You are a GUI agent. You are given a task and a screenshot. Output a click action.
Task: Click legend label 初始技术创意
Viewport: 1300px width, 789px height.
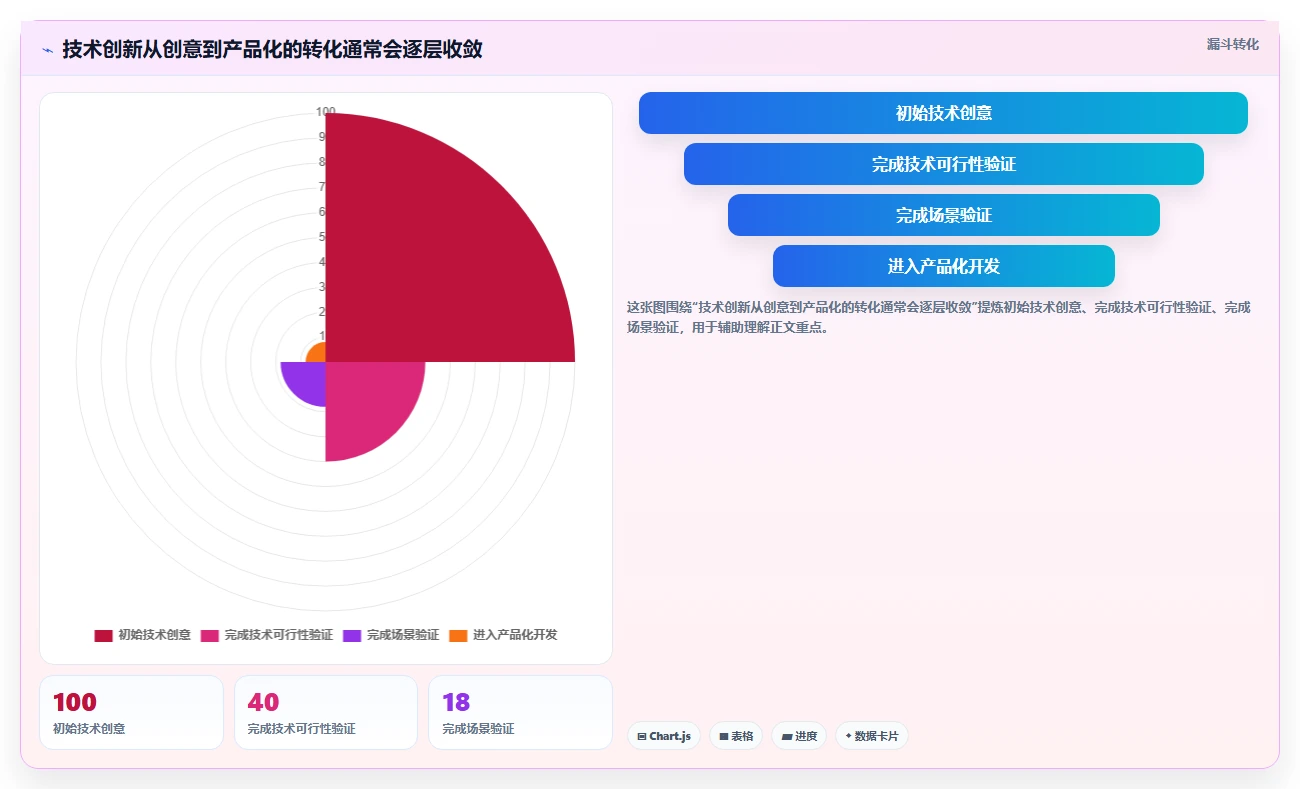(x=154, y=635)
